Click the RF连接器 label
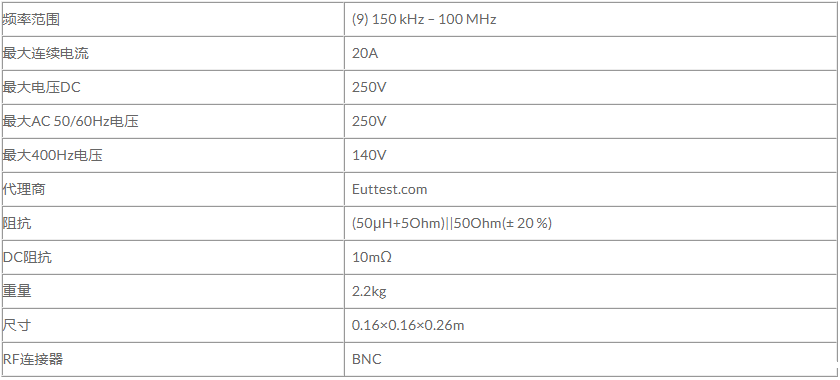840x380 pixels. click(33, 359)
